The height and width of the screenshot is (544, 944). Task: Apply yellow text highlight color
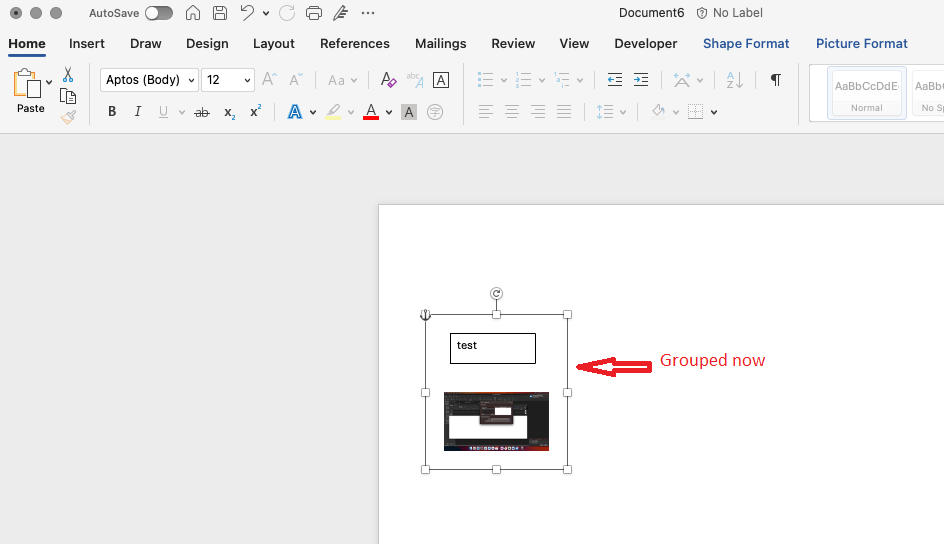(x=333, y=112)
